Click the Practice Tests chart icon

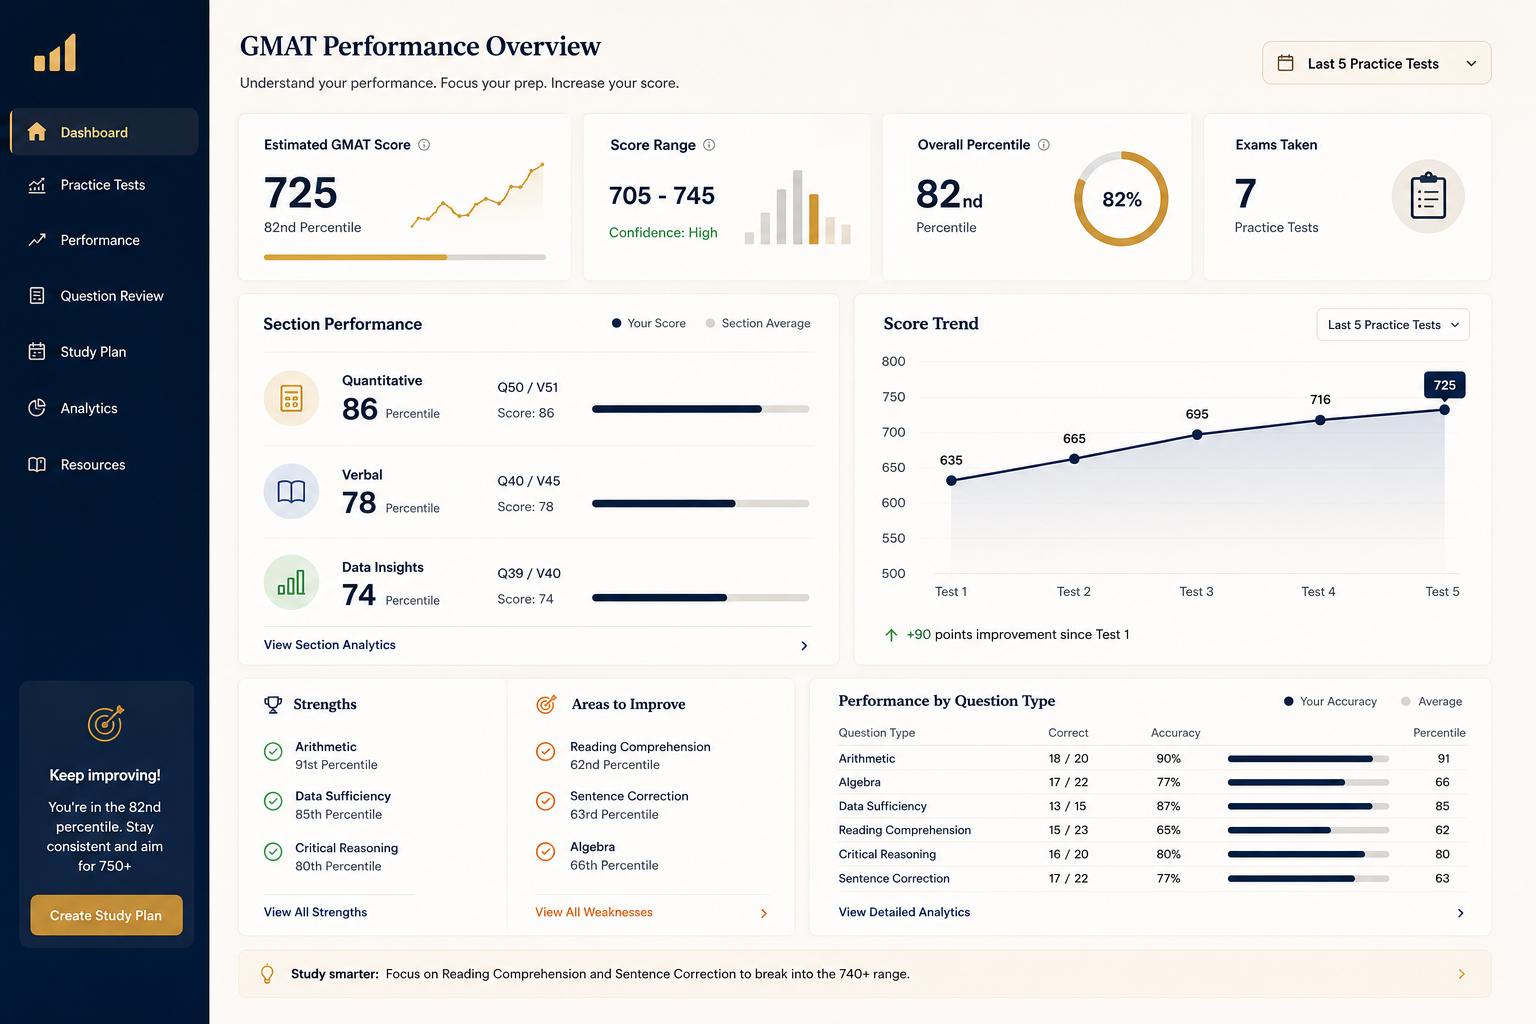coord(37,185)
